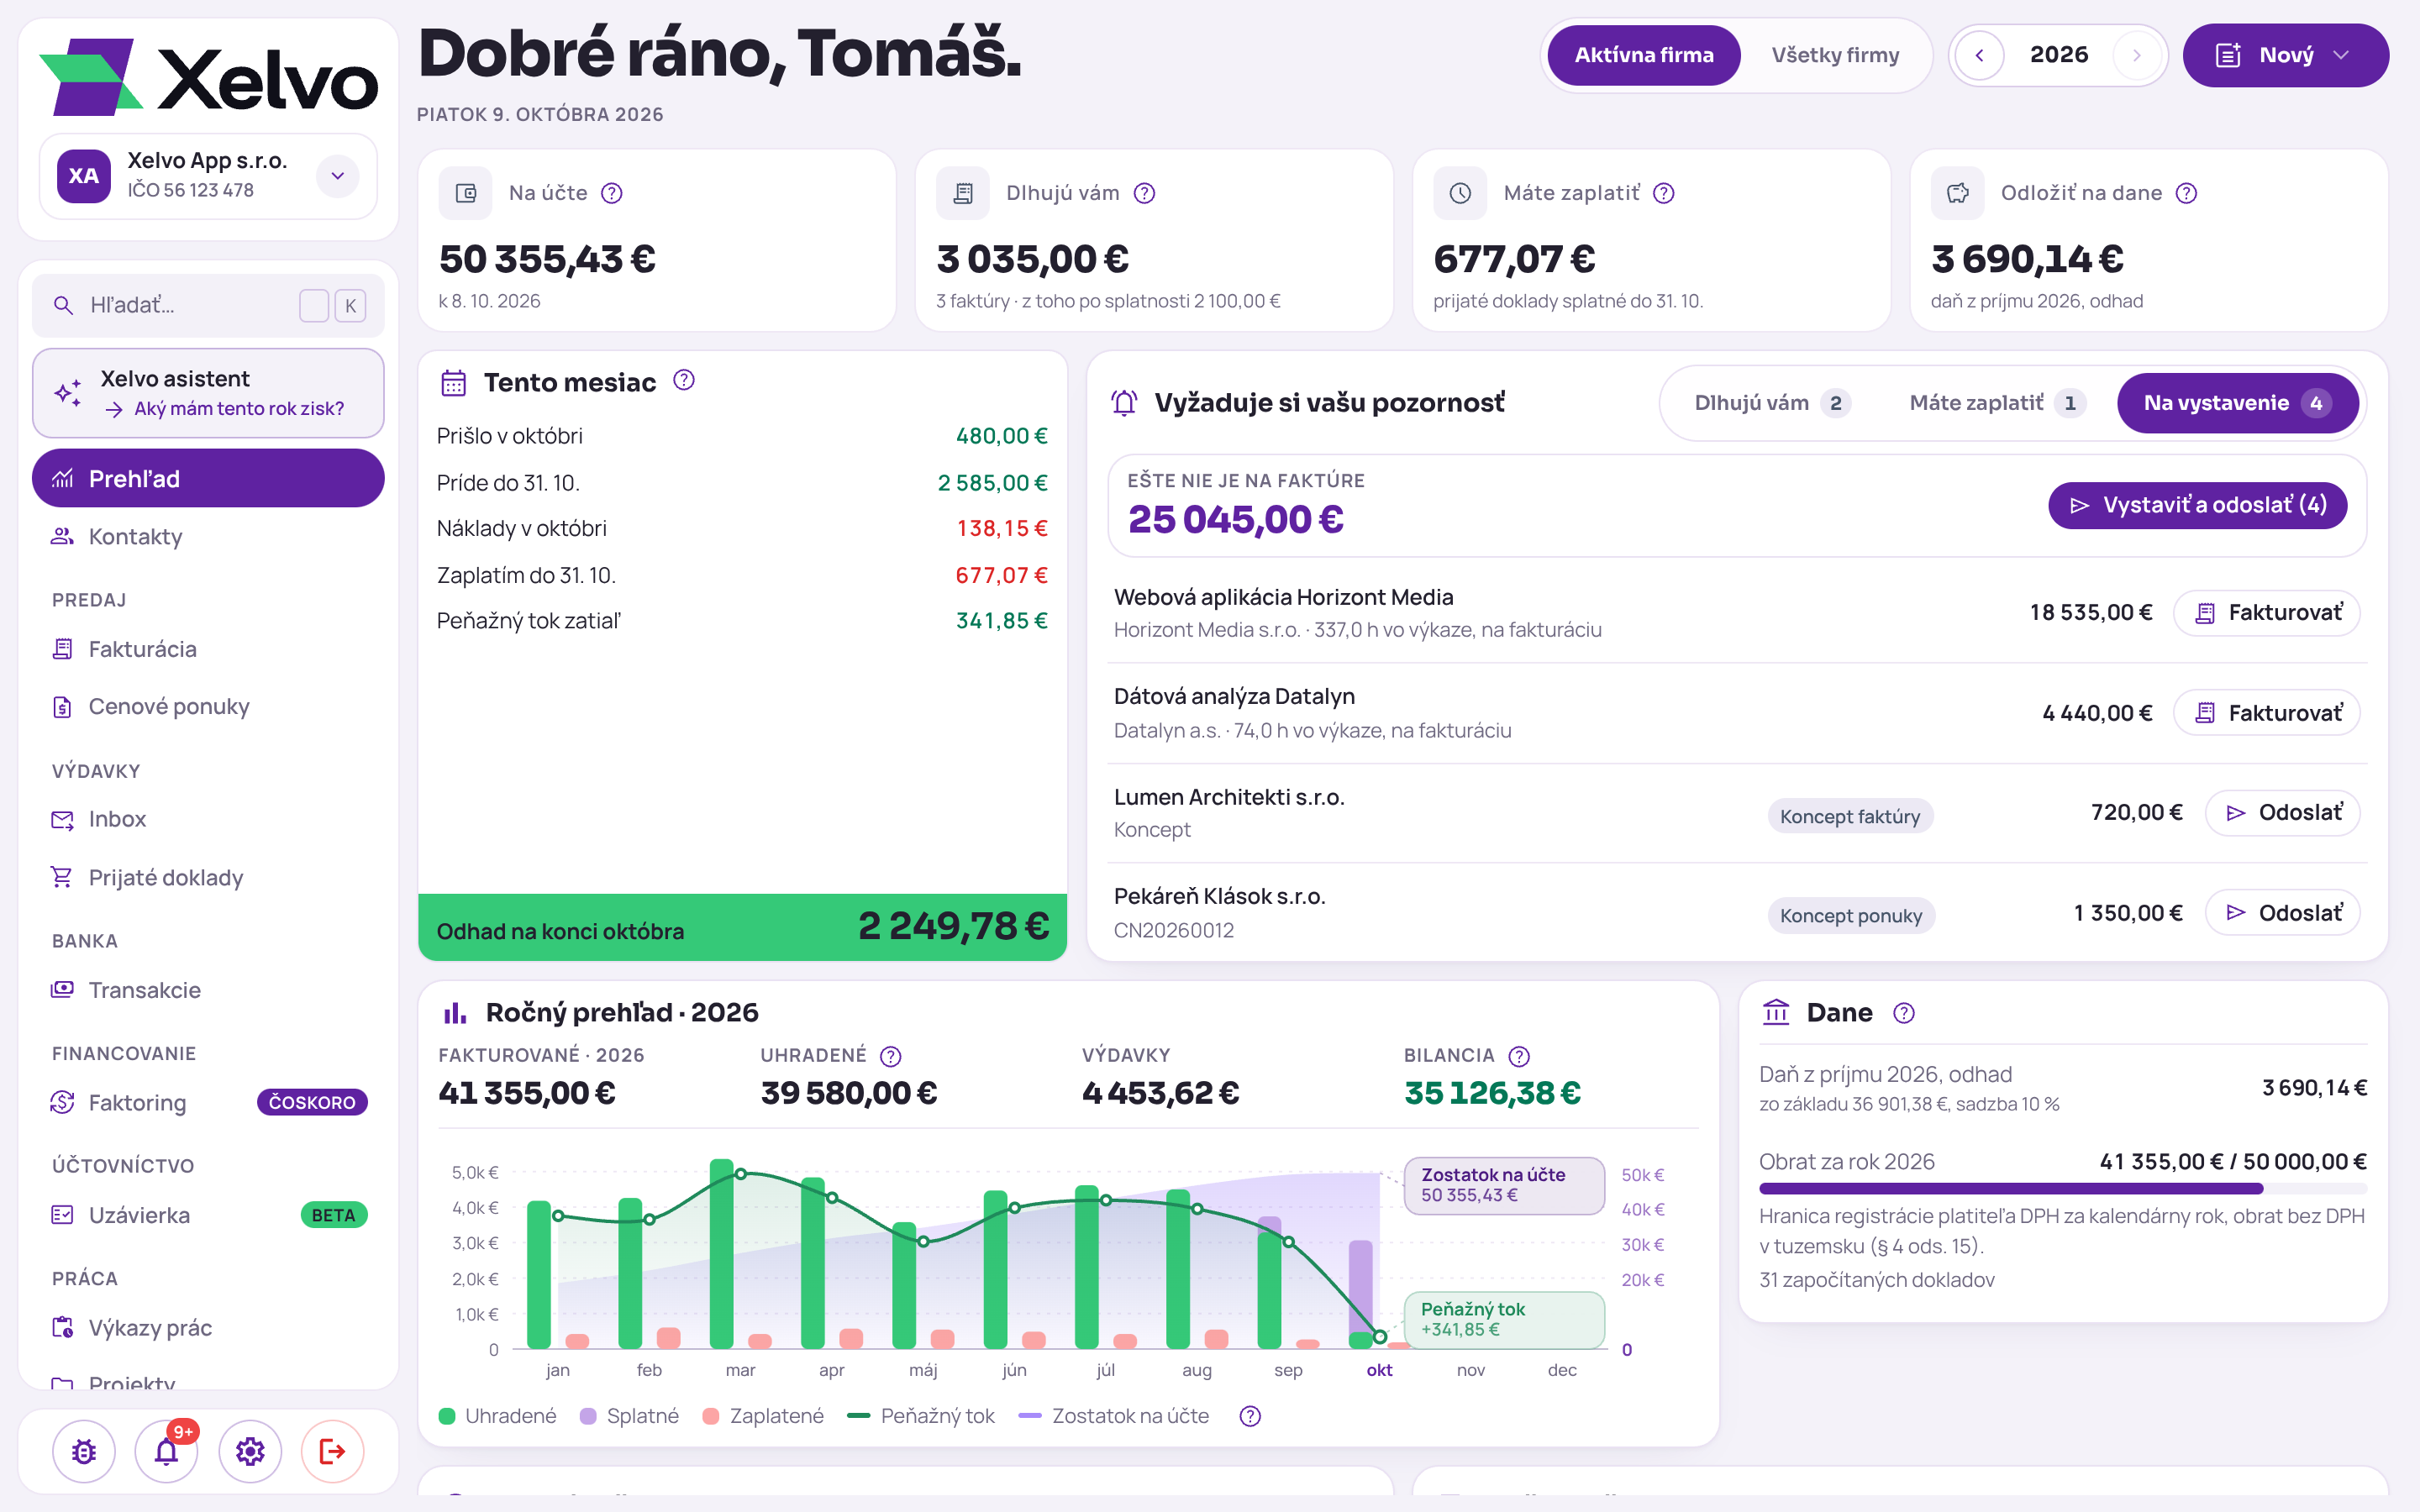The height and width of the screenshot is (1512, 2420).
Task: Open the bug report icon in bottom bar
Action: 84,1451
